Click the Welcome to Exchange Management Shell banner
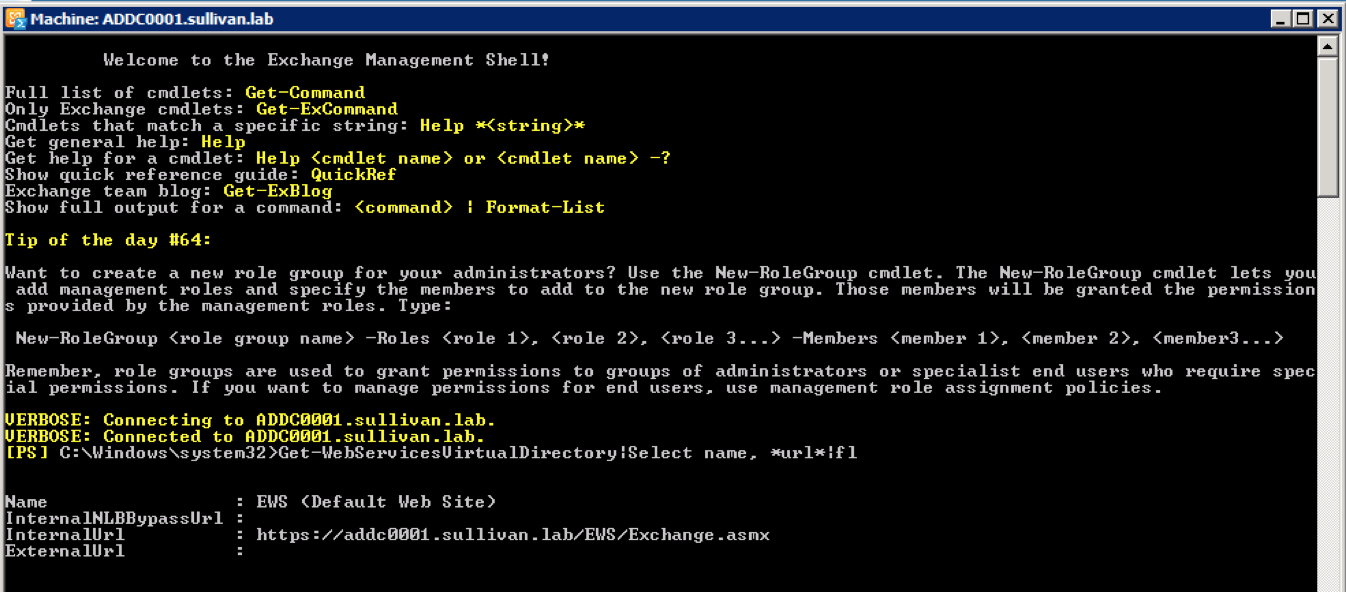Image resolution: width=1346 pixels, height=594 pixels. (x=326, y=60)
